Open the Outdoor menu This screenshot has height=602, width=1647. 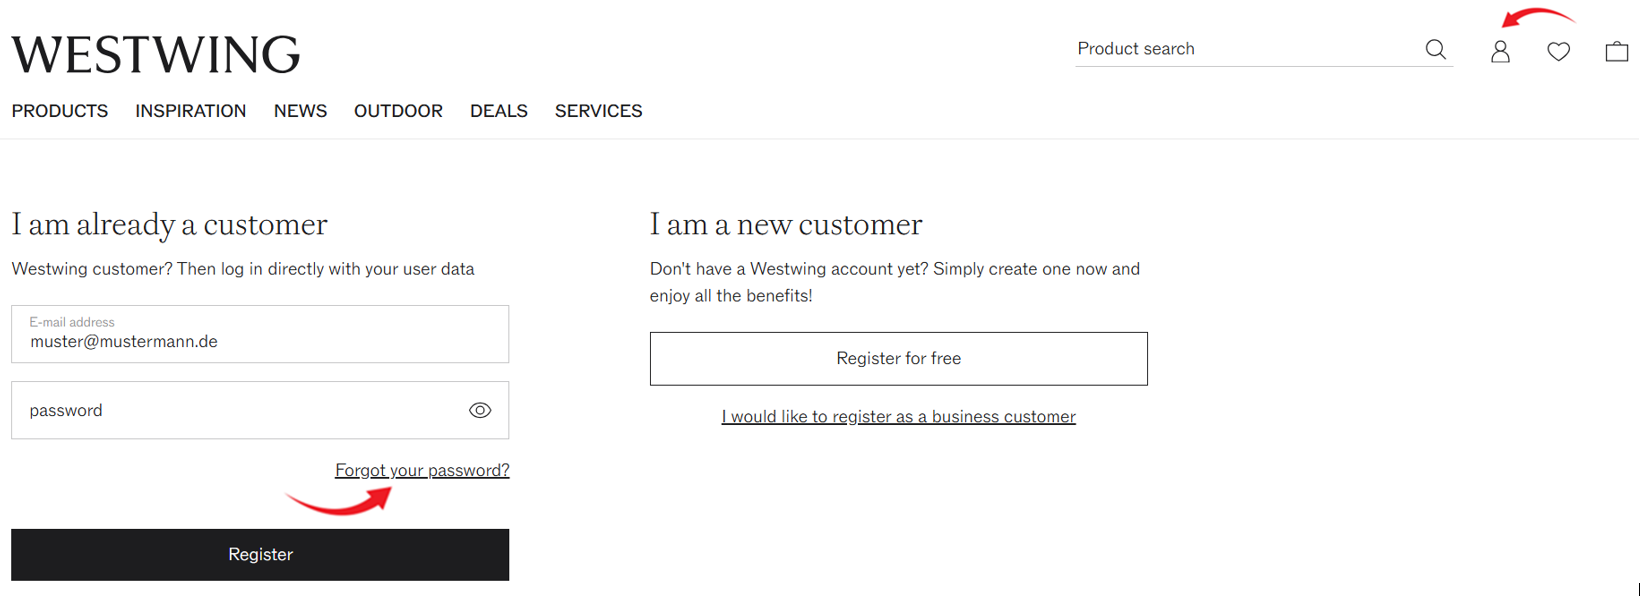[398, 111]
